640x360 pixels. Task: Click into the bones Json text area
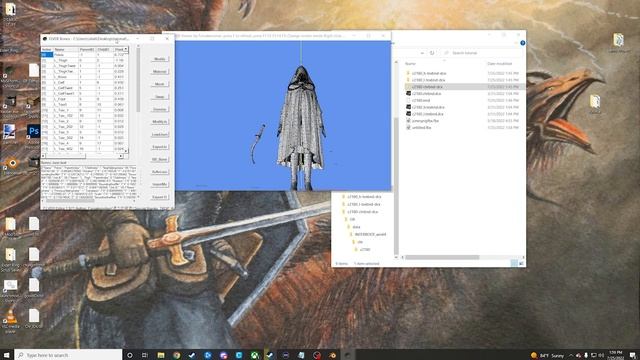click(88, 183)
